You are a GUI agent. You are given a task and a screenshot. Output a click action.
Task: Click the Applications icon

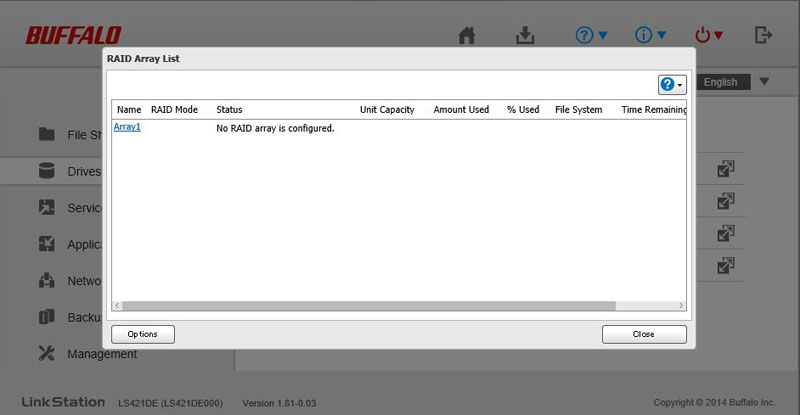46,244
